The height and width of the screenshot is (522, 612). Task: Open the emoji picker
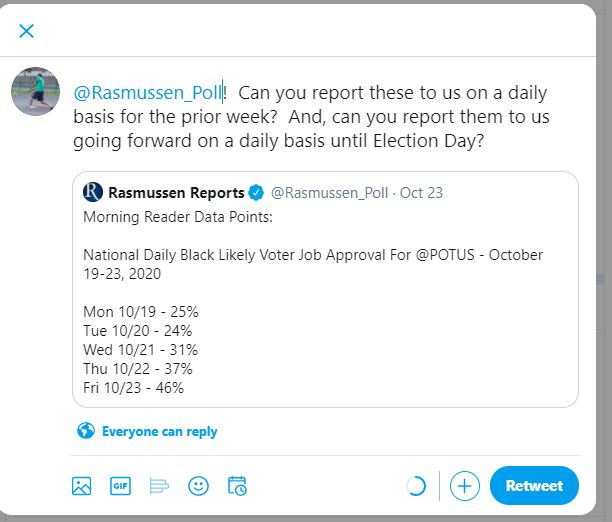click(x=198, y=486)
